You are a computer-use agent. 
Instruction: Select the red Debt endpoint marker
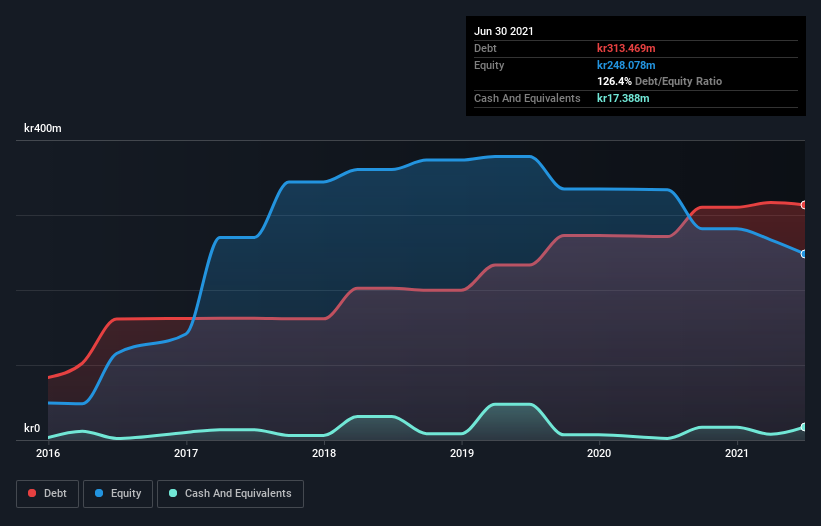pyautogui.click(x=804, y=205)
